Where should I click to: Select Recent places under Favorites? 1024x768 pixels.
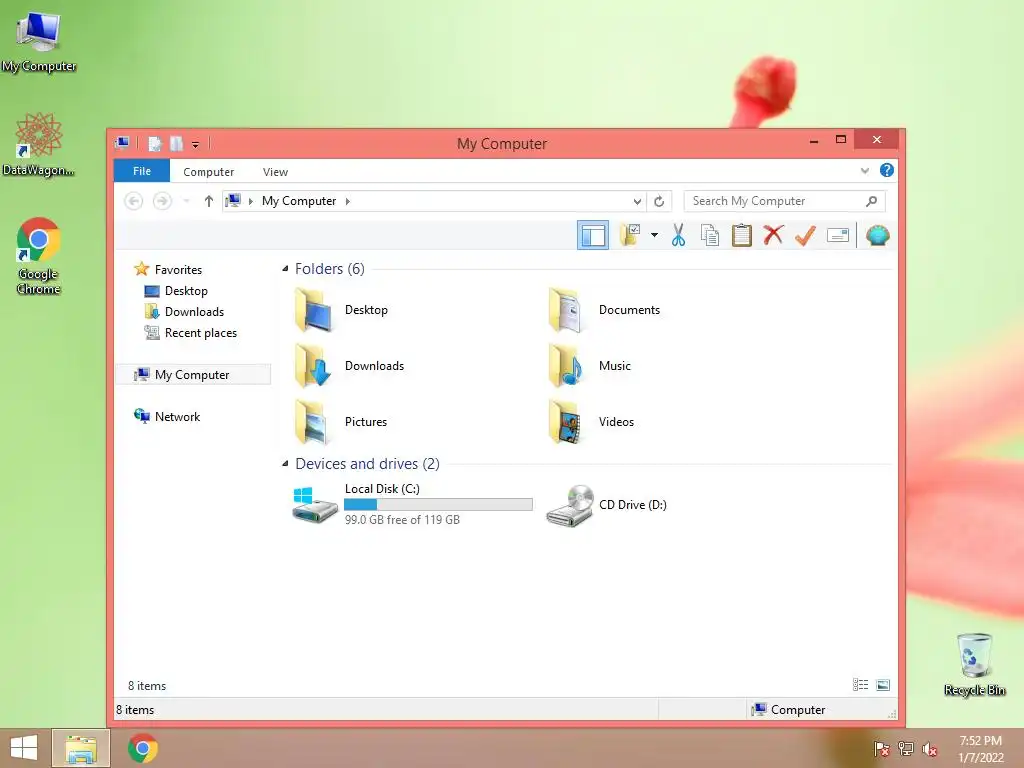pyautogui.click(x=191, y=332)
